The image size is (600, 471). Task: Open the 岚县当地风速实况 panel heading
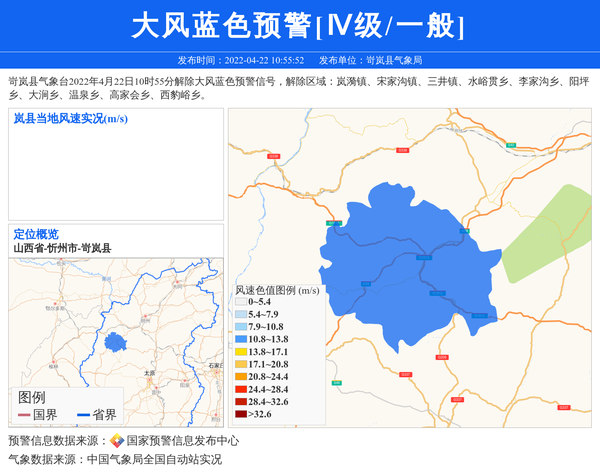(70, 120)
